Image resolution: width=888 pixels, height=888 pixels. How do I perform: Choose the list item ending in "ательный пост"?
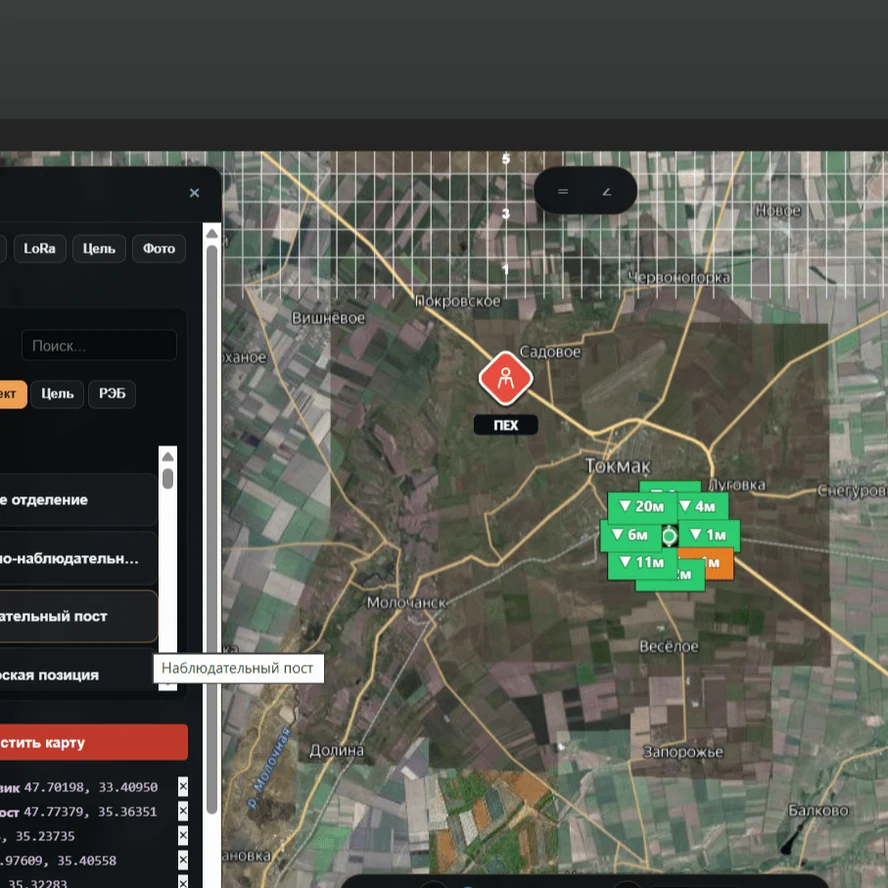coord(78,616)
